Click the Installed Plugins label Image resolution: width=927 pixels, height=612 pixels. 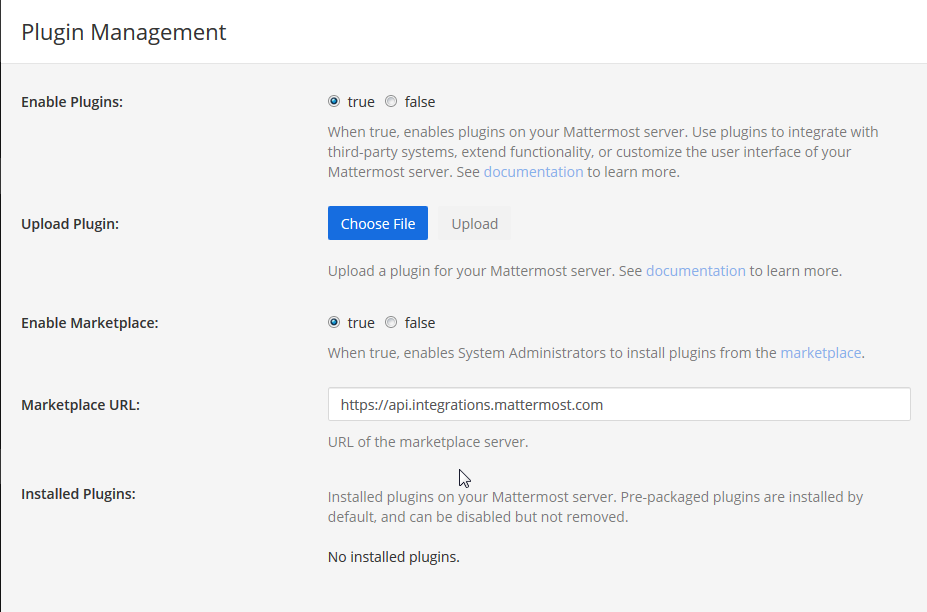pyautogui.click(x=79, y=494)
